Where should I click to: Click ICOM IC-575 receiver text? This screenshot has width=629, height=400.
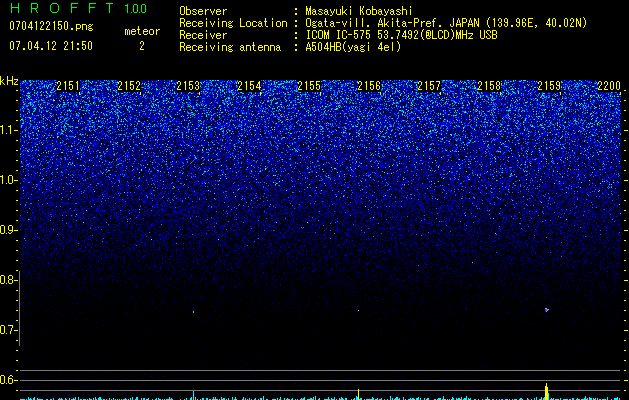click(x=401, y=35)
